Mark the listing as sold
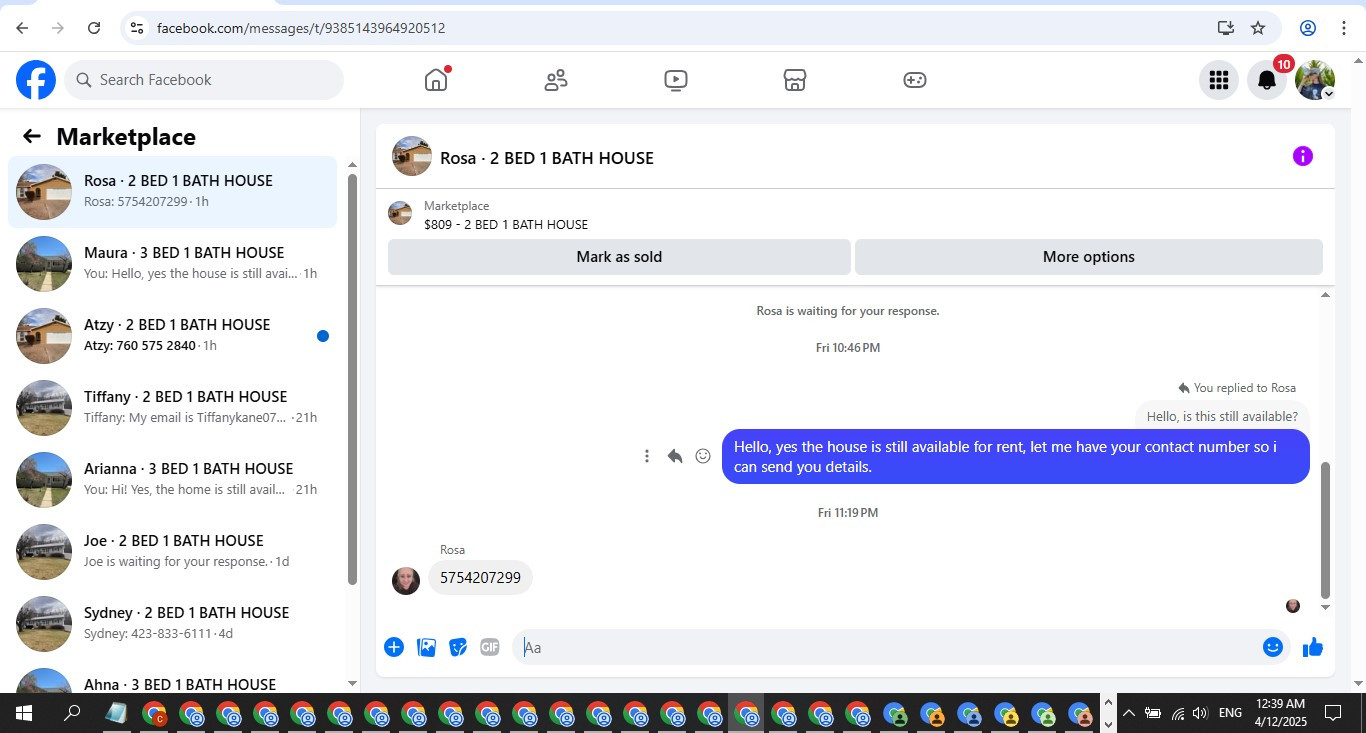This screenshot has height=733, width=1366. click(619, 257)
